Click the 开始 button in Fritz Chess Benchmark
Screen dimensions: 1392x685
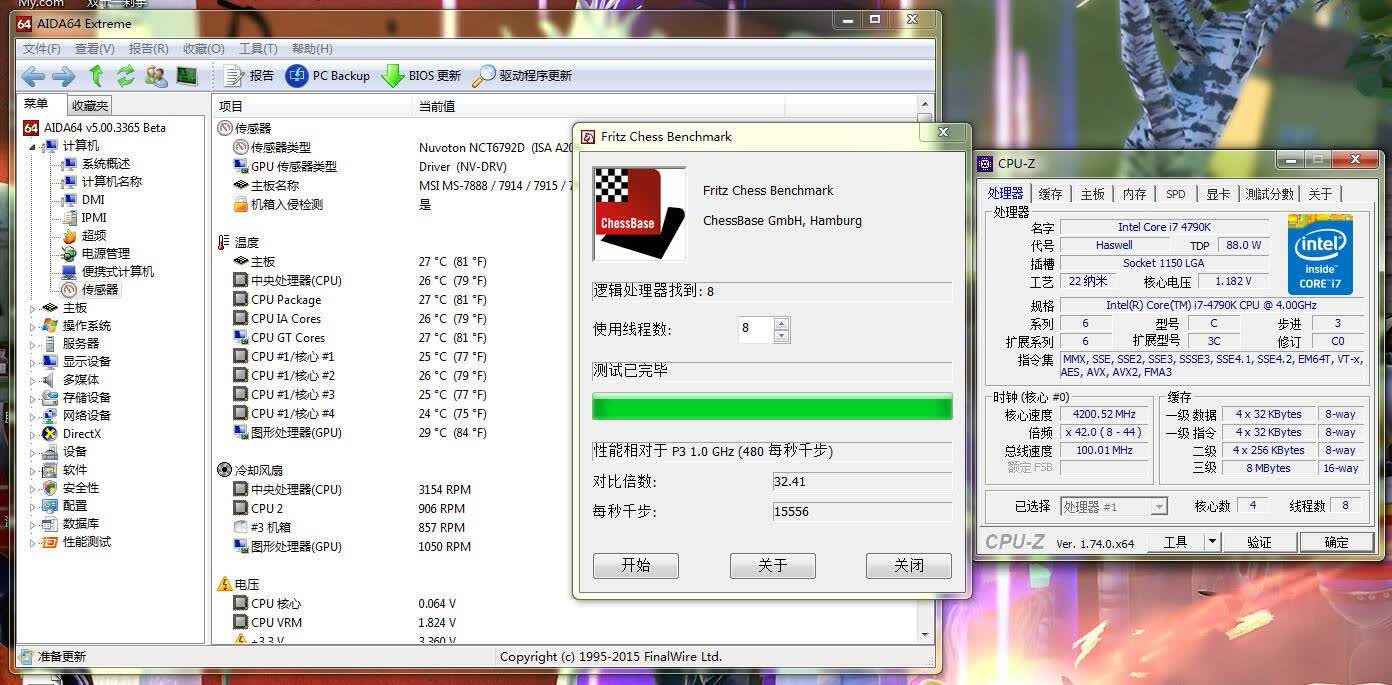[636, 566]
